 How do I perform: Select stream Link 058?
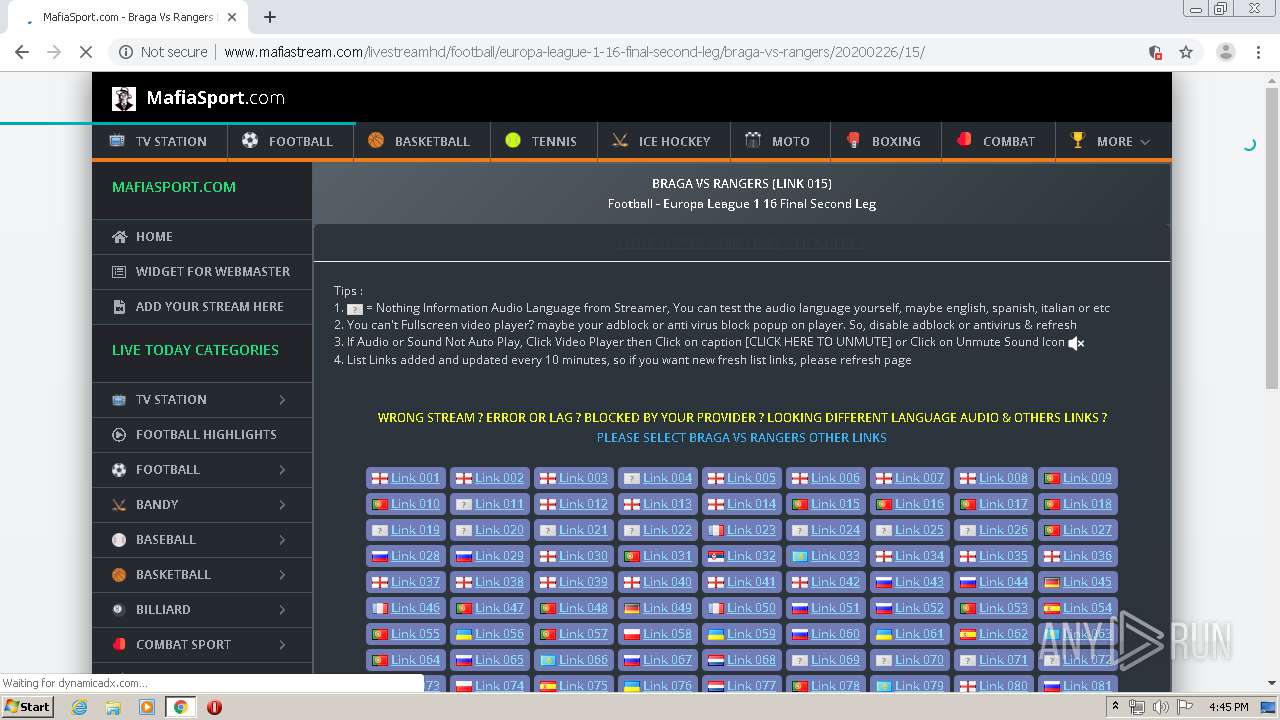(657, 634)
